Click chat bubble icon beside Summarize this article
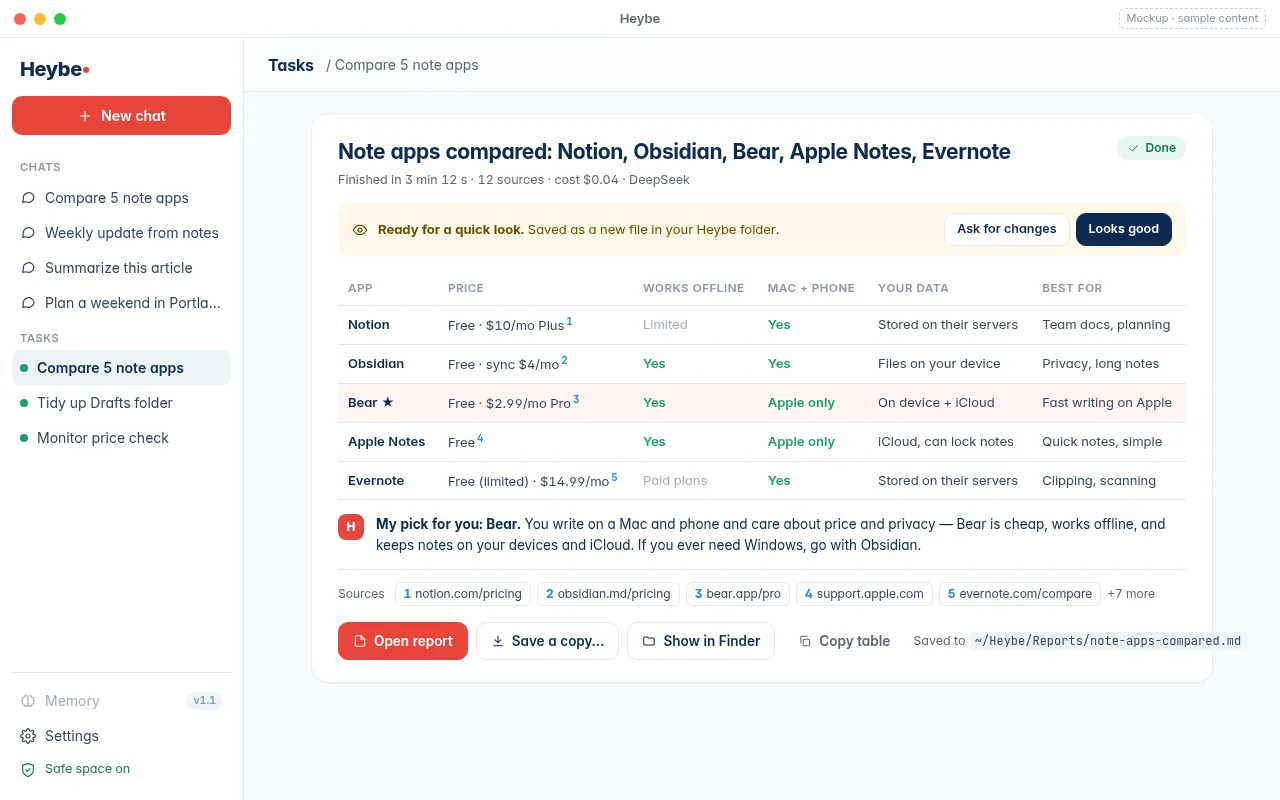This screenshot has width=1280, height=800. (x=28, y=268)
